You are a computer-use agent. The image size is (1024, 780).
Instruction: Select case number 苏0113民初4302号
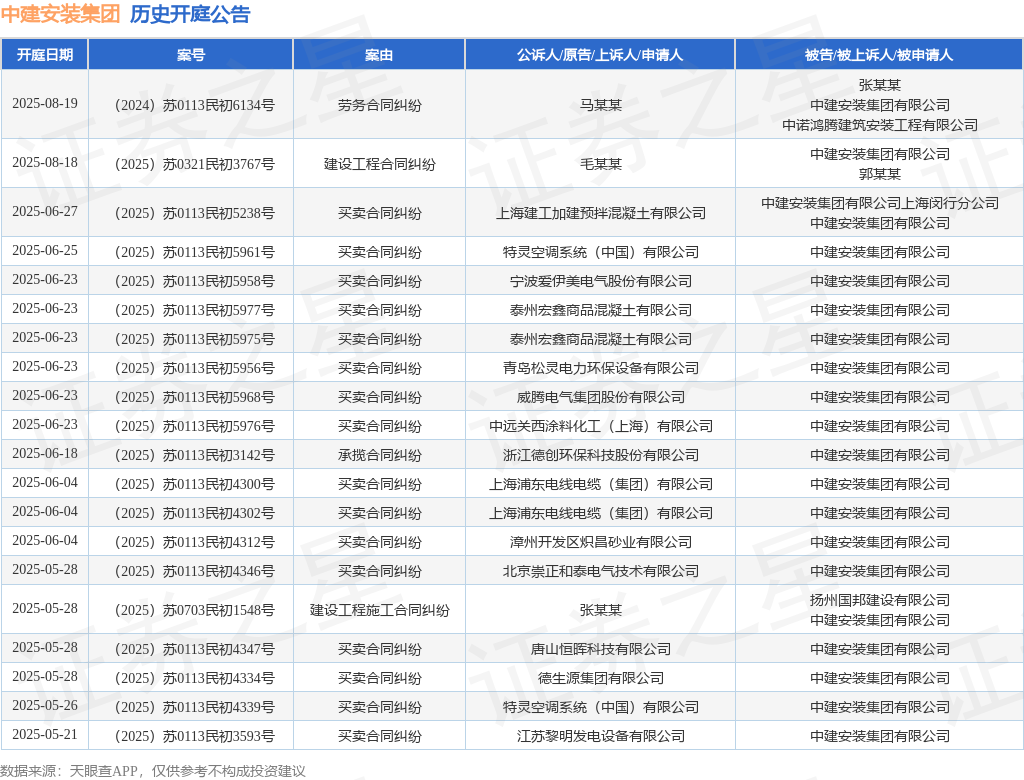[195, 513]
